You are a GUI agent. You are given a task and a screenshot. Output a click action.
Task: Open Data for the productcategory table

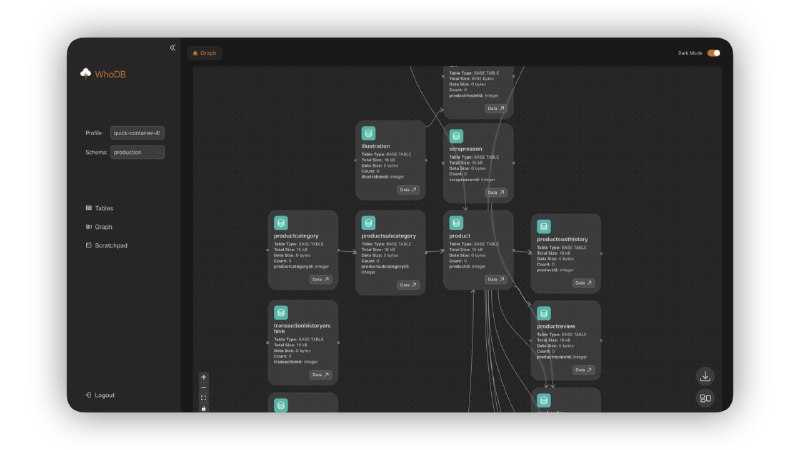coord(321,280)
